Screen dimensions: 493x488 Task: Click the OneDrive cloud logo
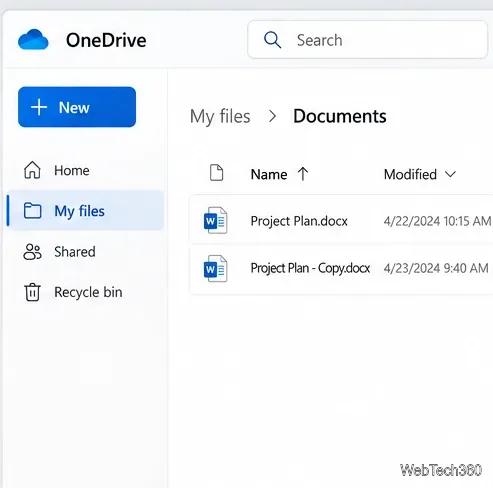point(33,40)
